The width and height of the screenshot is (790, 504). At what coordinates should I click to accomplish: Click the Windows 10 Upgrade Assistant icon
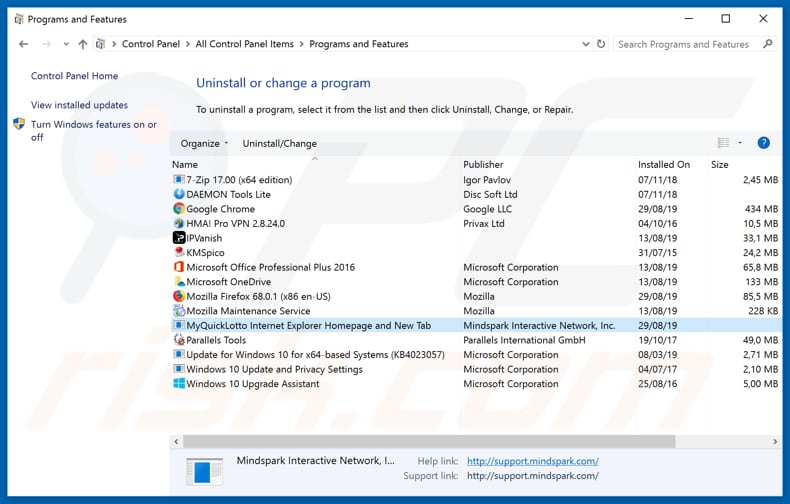[x=178, y=384]
